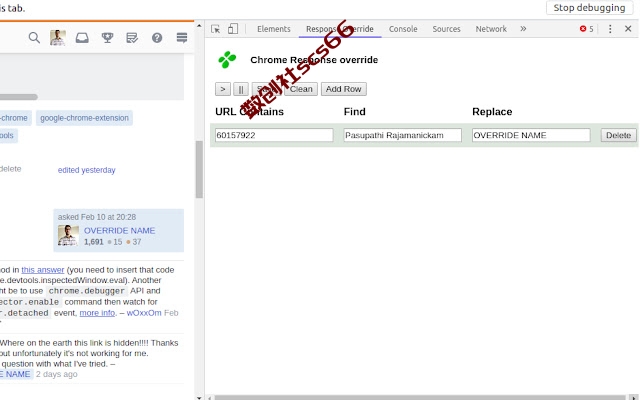The width and height of the screenshot is (640, 400).
Task: Open the achievements trophy icon
Action: 107,38
